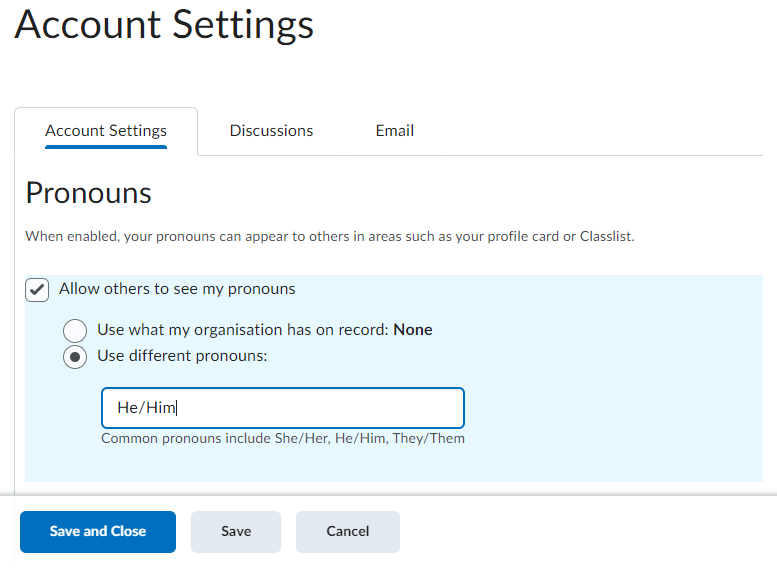Viewport: 777px width, 569px height.
Task: Click the empty right side of the pronouns field
Action: [380, 408]
